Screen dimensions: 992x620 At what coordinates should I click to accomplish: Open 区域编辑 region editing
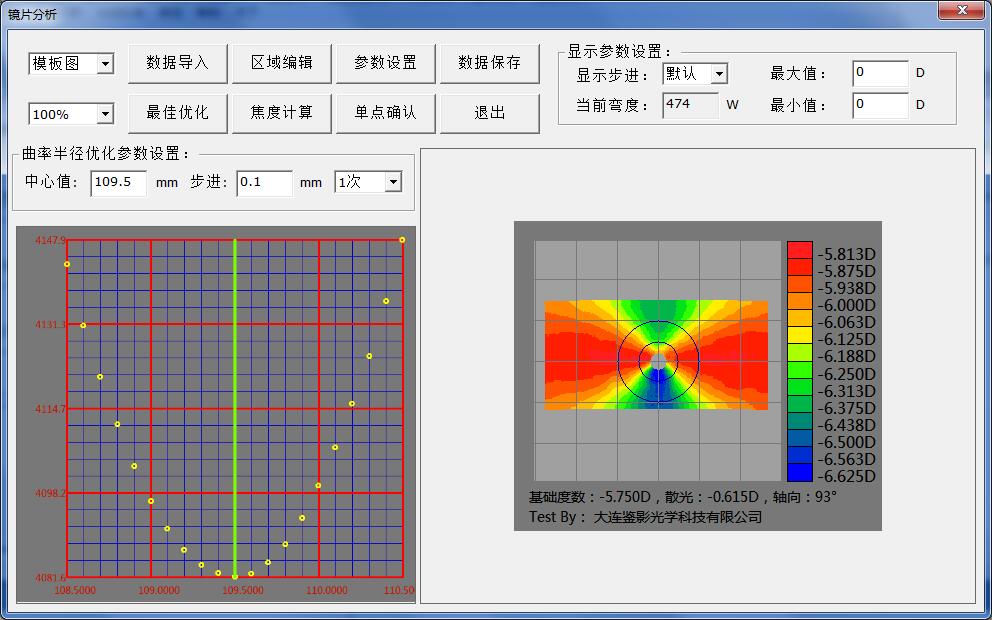(282, 63)
